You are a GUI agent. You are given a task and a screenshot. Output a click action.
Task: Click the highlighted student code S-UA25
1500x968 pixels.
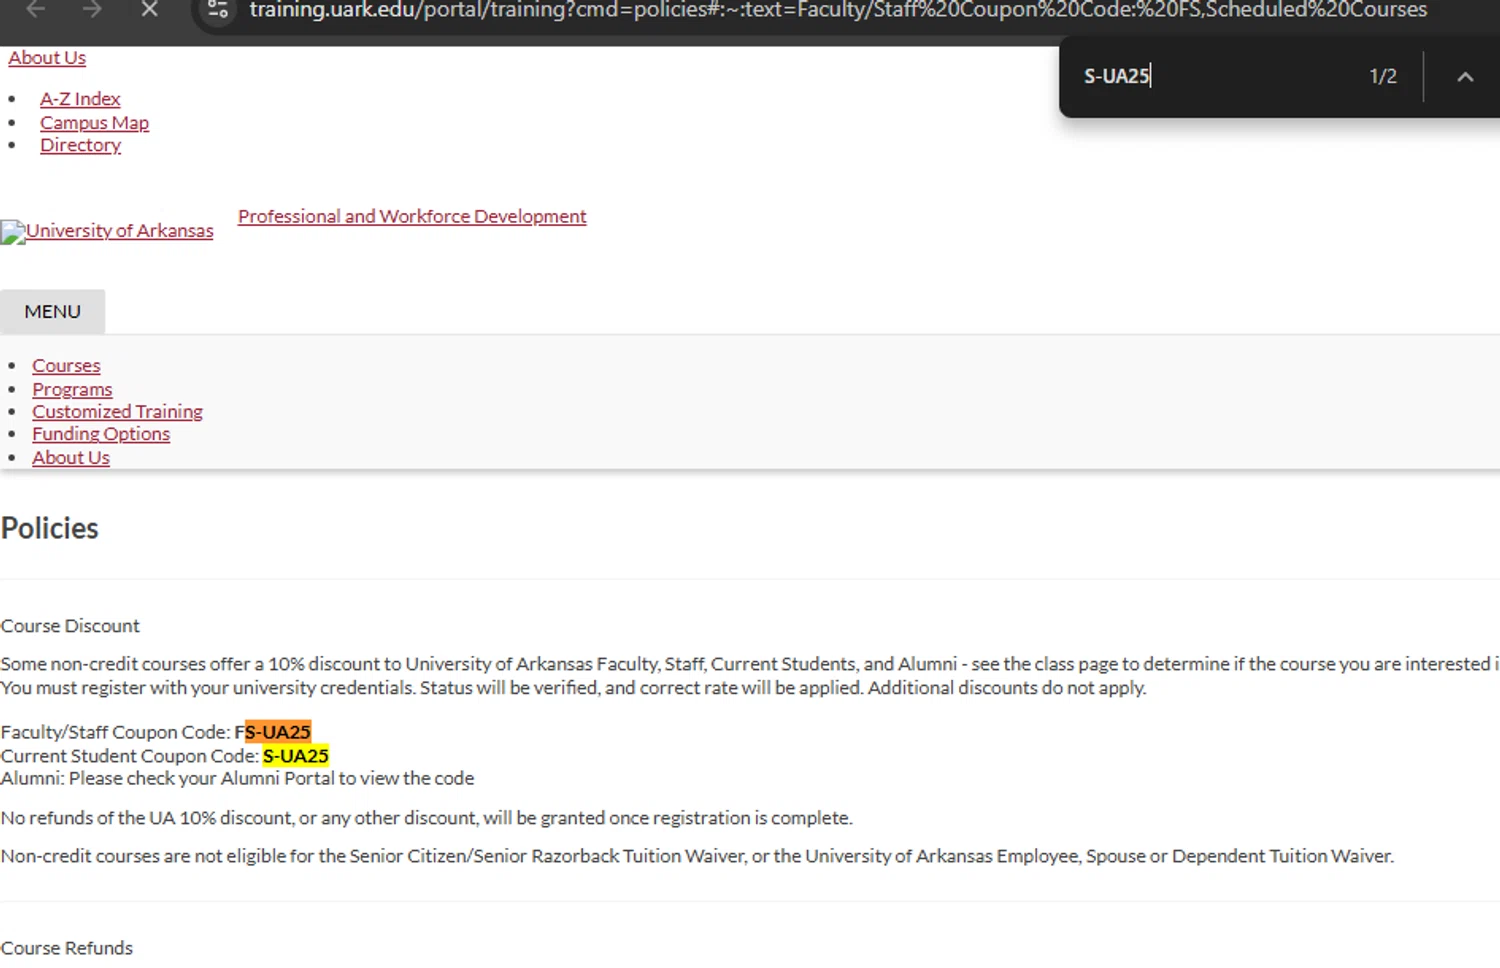click(296, 756)
